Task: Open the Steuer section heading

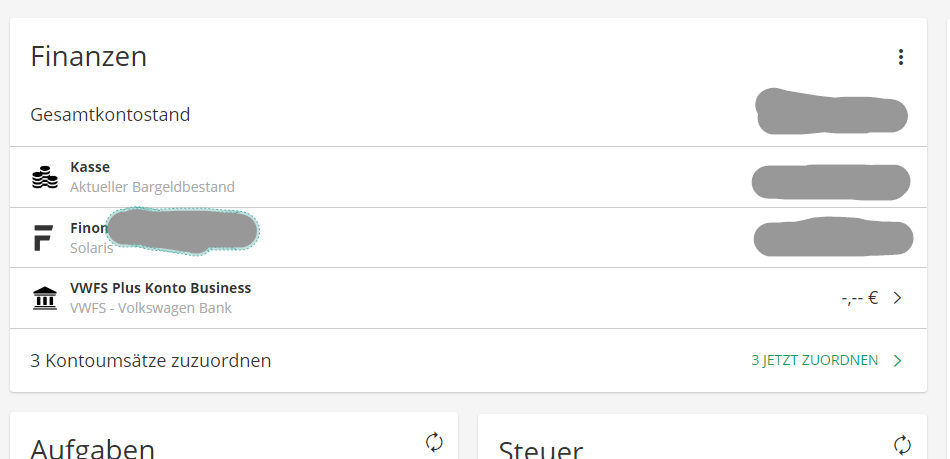Action: (540, 450)
